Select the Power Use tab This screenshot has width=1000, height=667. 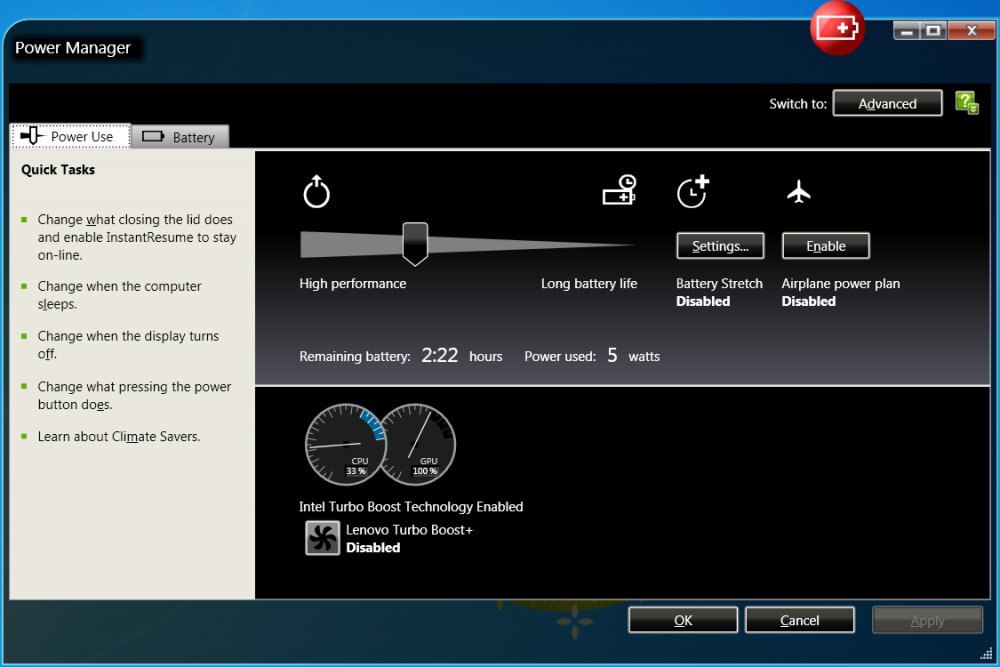70,136
